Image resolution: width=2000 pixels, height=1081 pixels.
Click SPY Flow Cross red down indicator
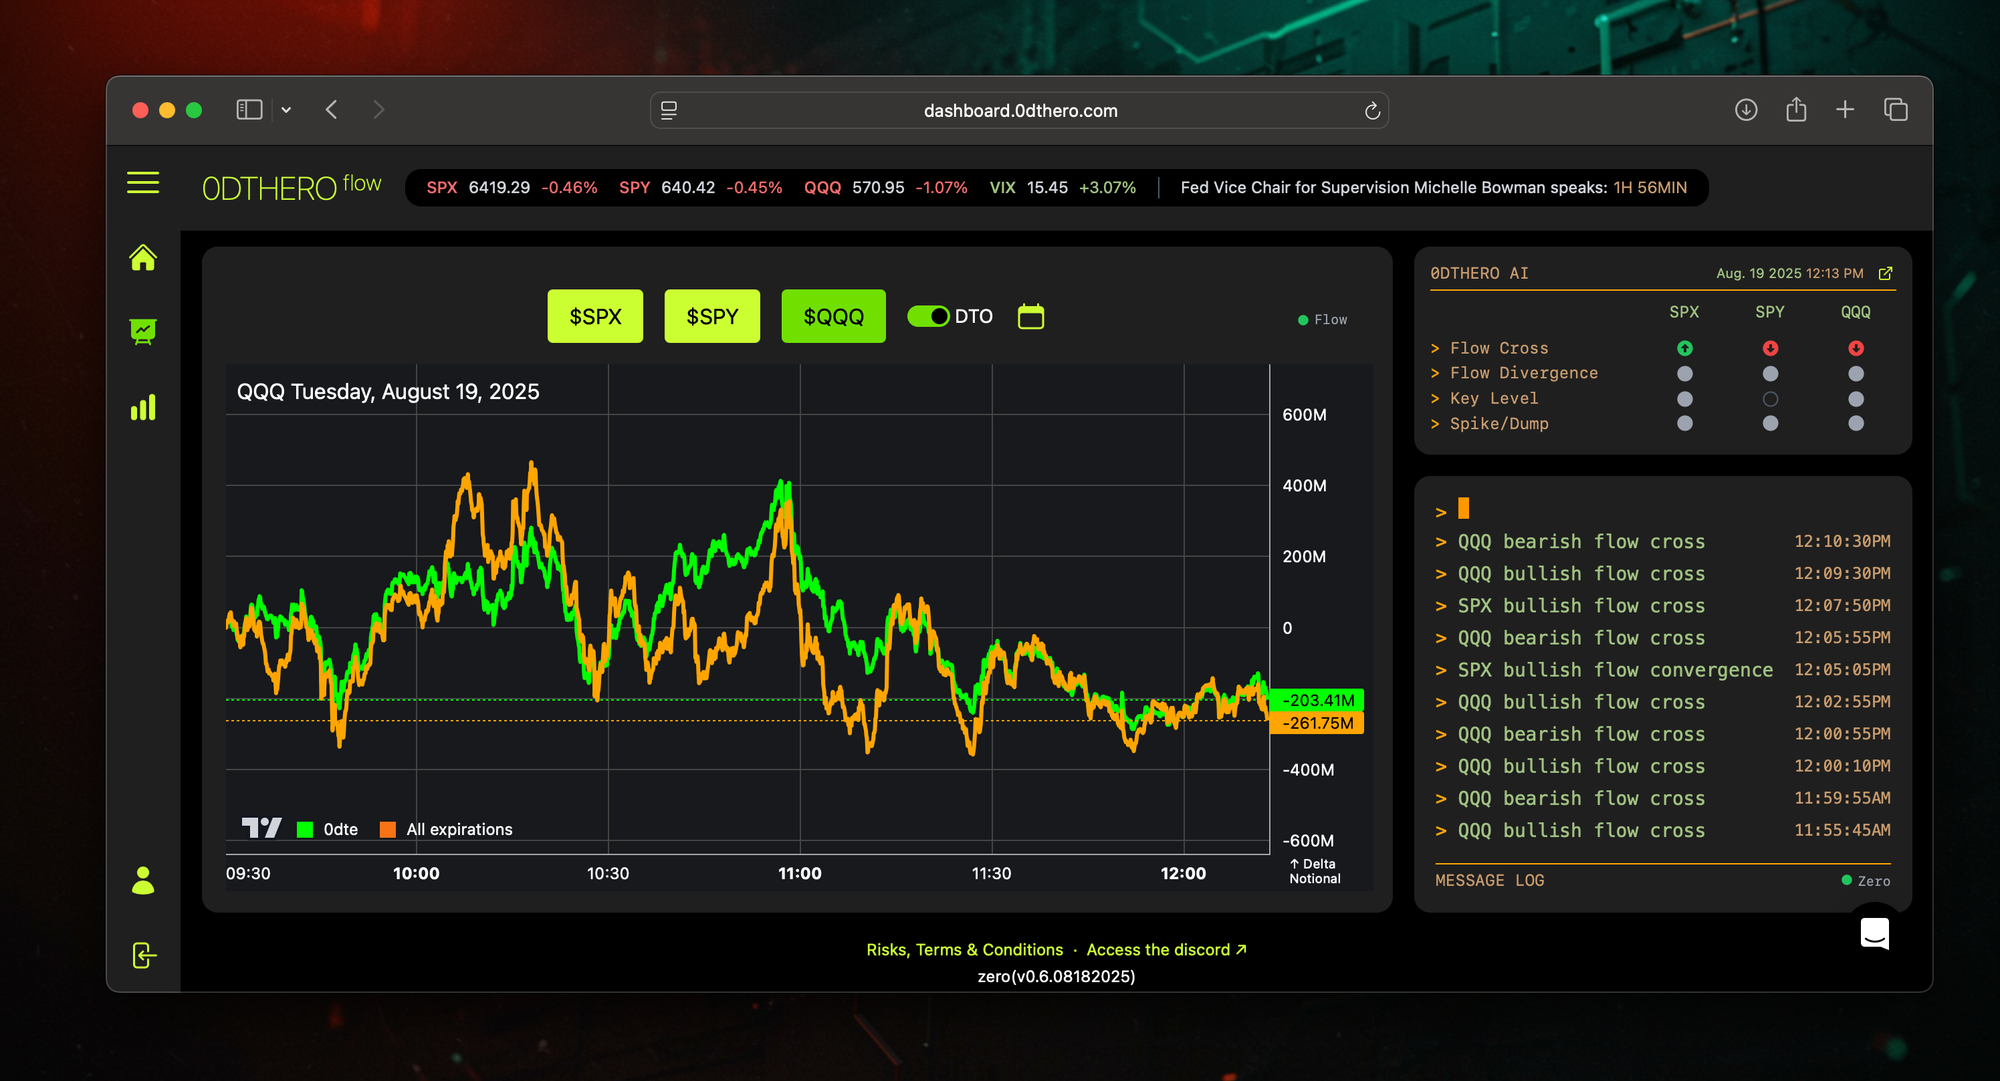click(1770, 348)
